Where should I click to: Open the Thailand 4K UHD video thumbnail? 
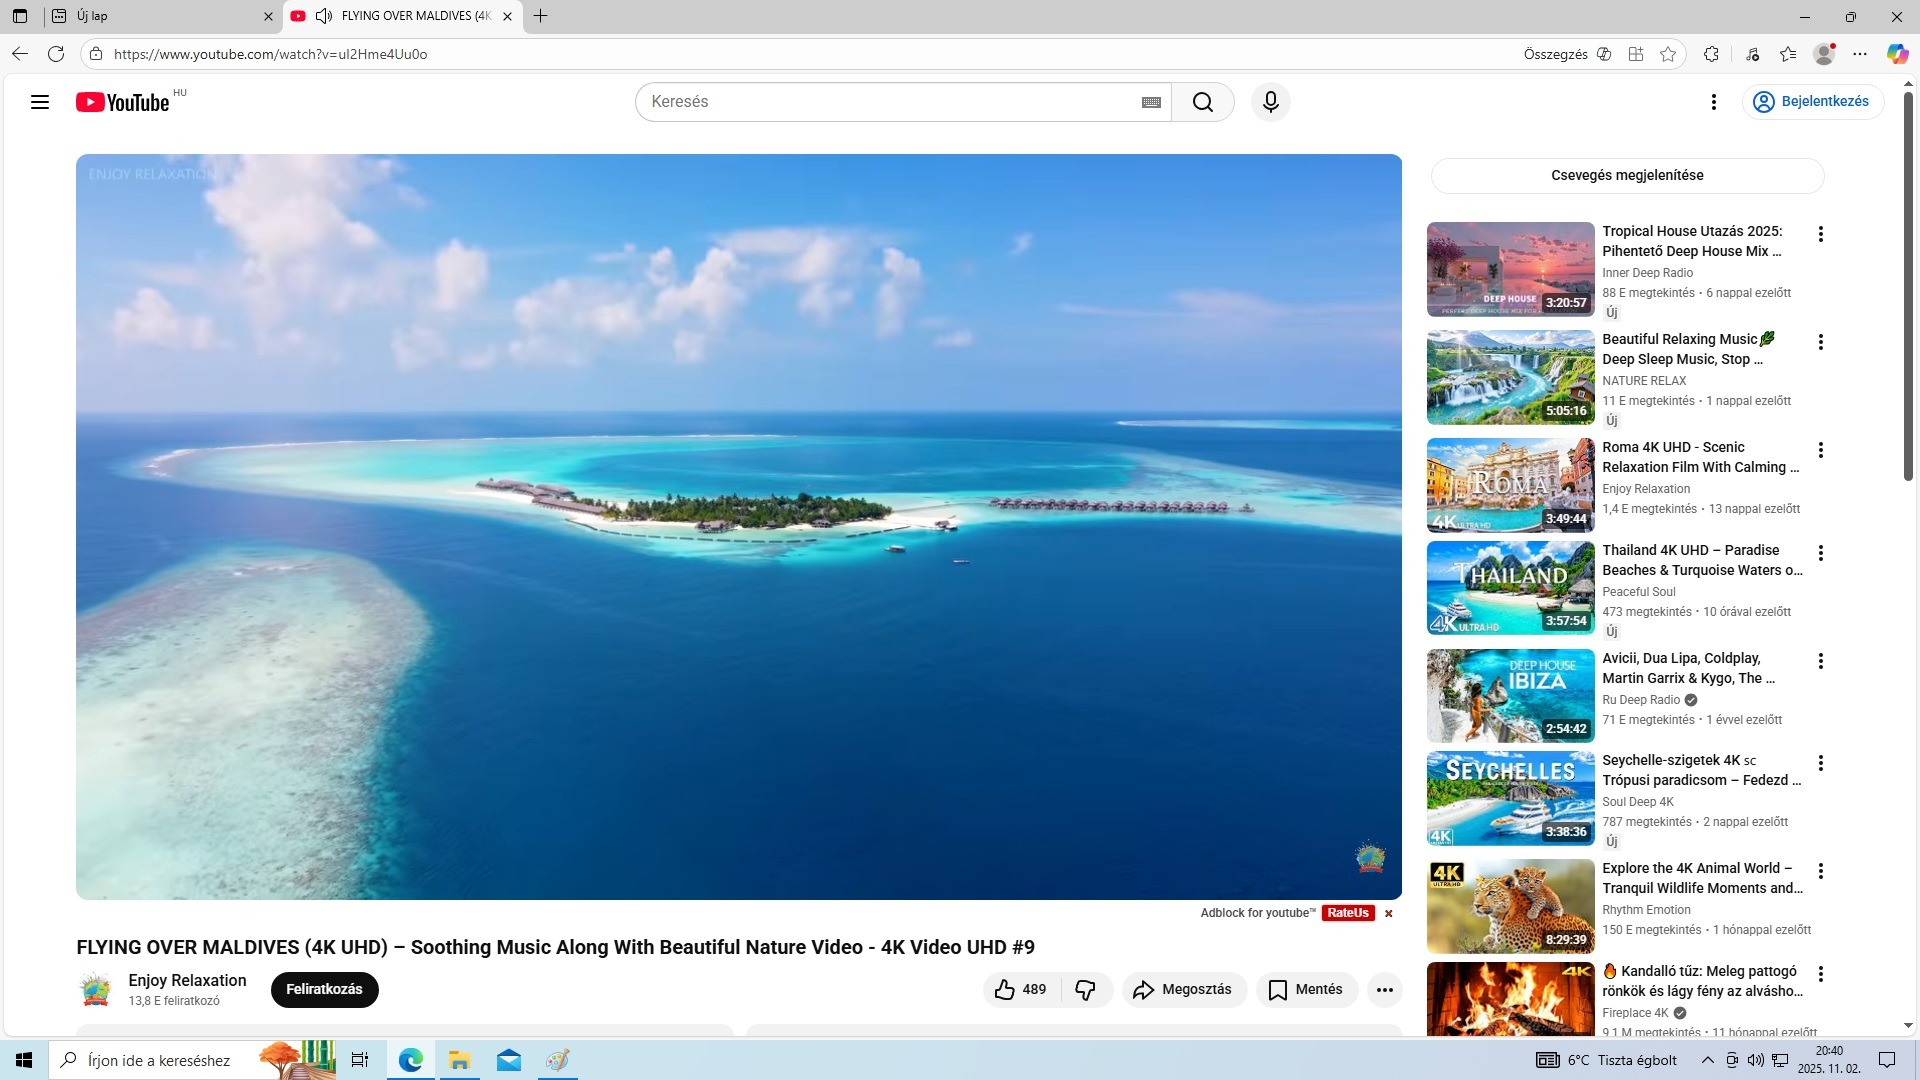1510,588
